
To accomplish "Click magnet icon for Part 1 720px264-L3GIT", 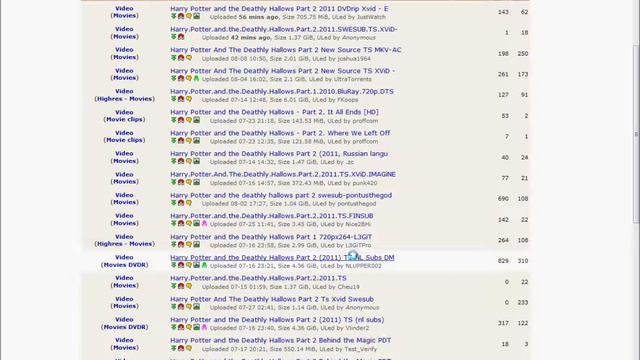I will pos(181,244).
